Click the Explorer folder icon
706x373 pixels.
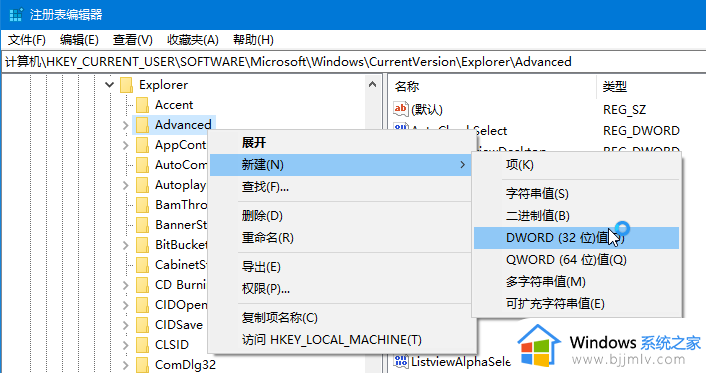point(127,85)
